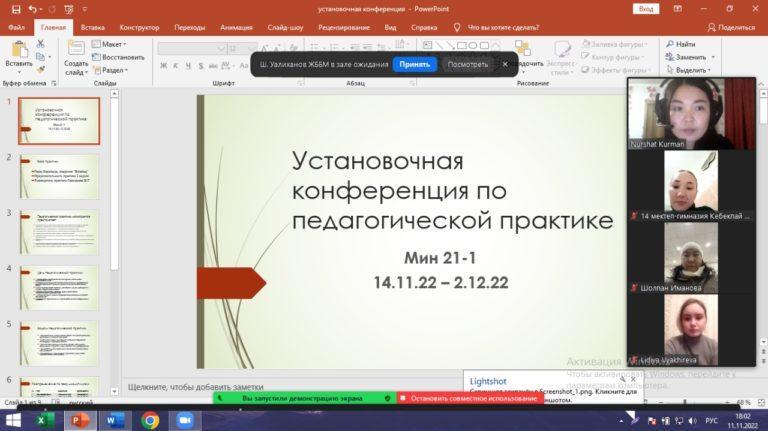Switch to the Конструктор tab

(x=139, y=27)
